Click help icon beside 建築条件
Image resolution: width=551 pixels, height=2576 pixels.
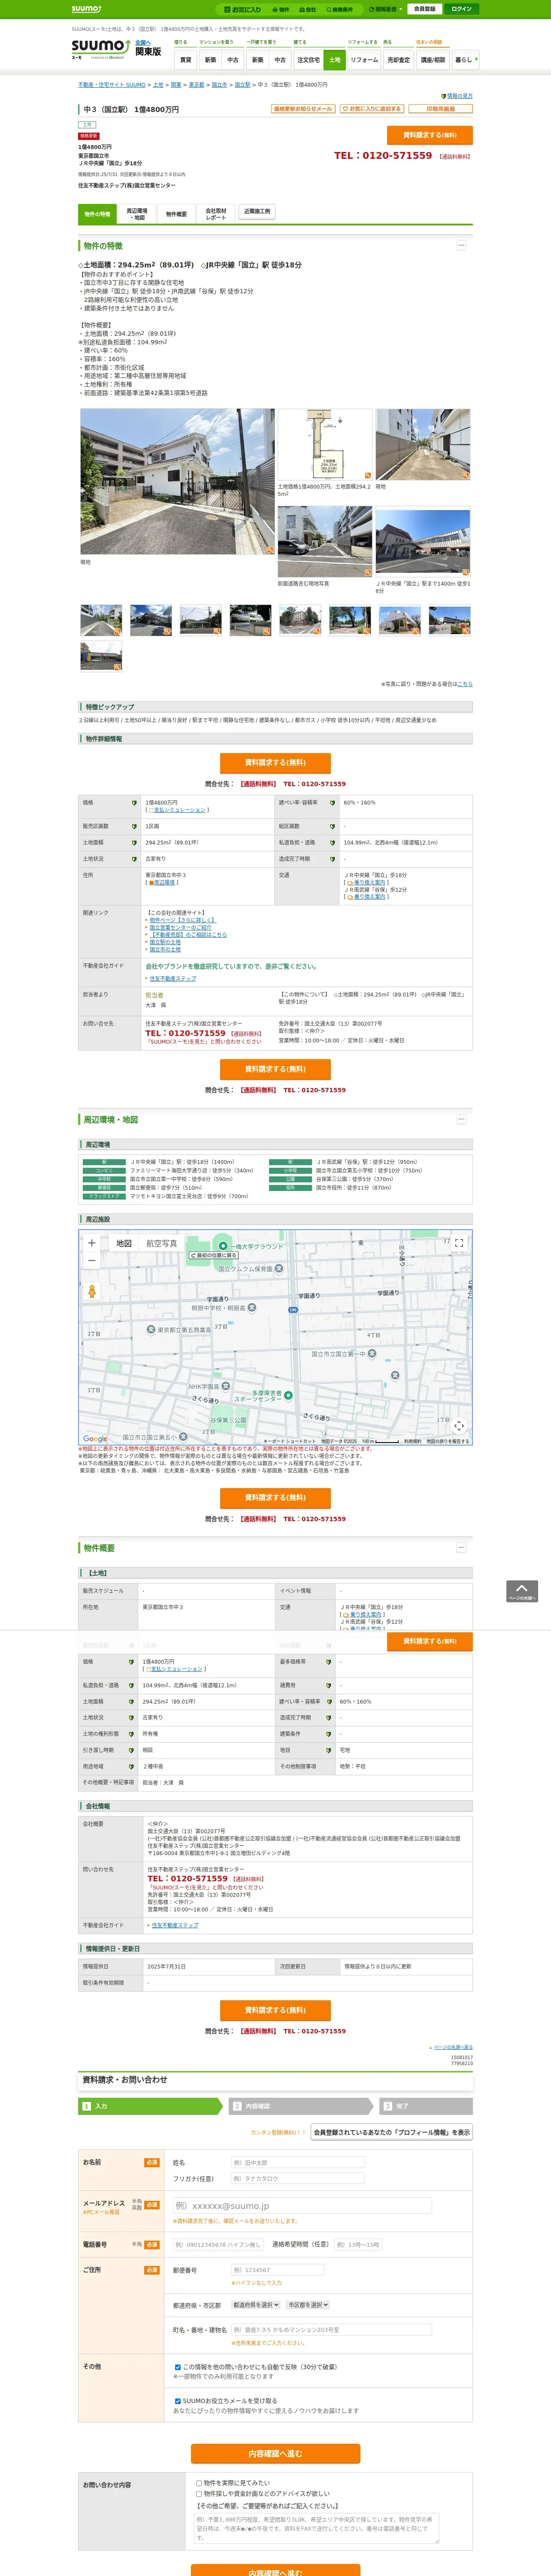point(329,1734)
